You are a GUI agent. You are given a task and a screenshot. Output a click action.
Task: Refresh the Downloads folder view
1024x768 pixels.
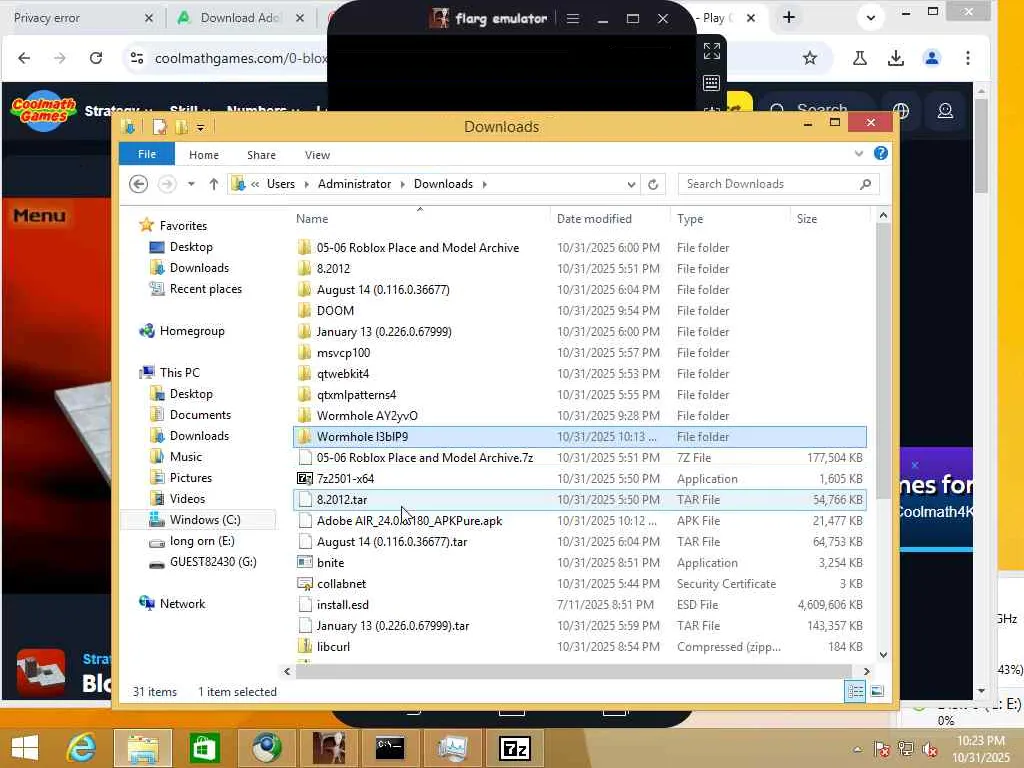(x=652, y=184)
